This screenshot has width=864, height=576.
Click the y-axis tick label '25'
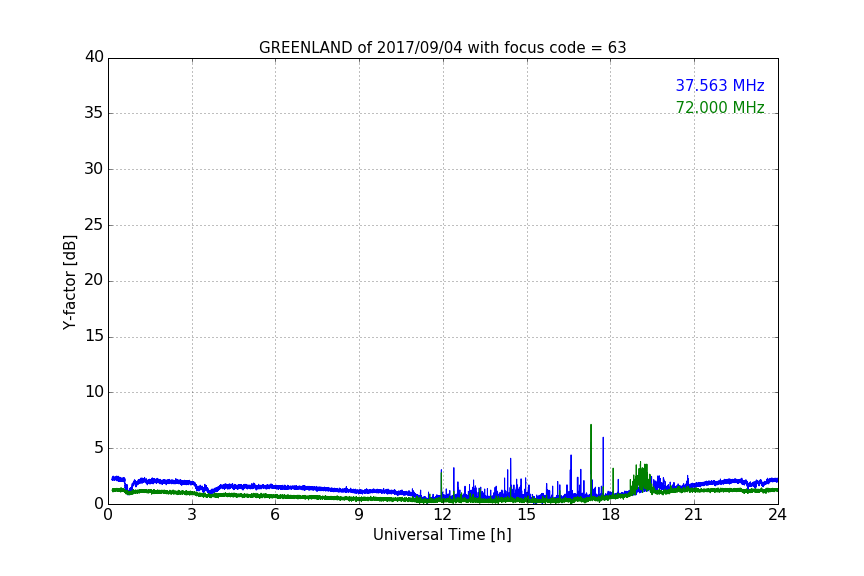pos(94,225)
